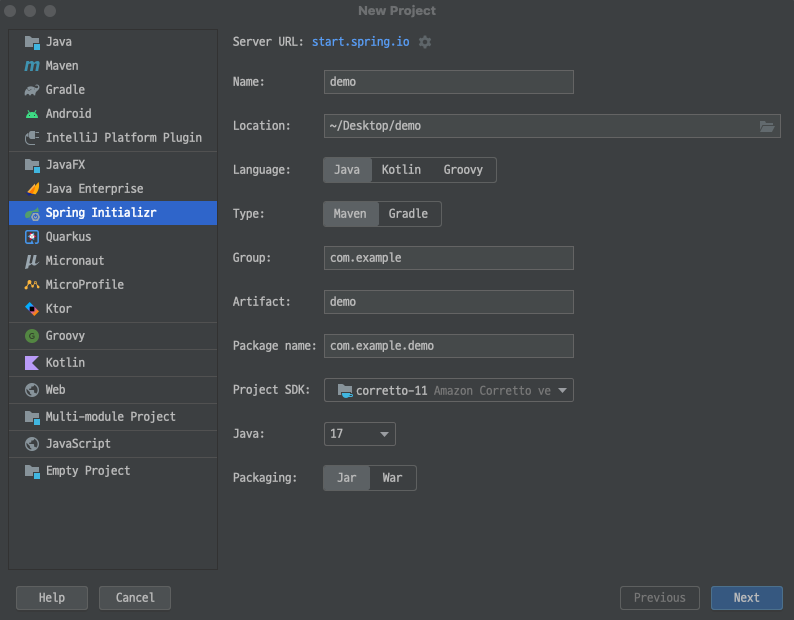794x620 pixels.
Task: Click the Previous button
Action: [x=660, y=598]
